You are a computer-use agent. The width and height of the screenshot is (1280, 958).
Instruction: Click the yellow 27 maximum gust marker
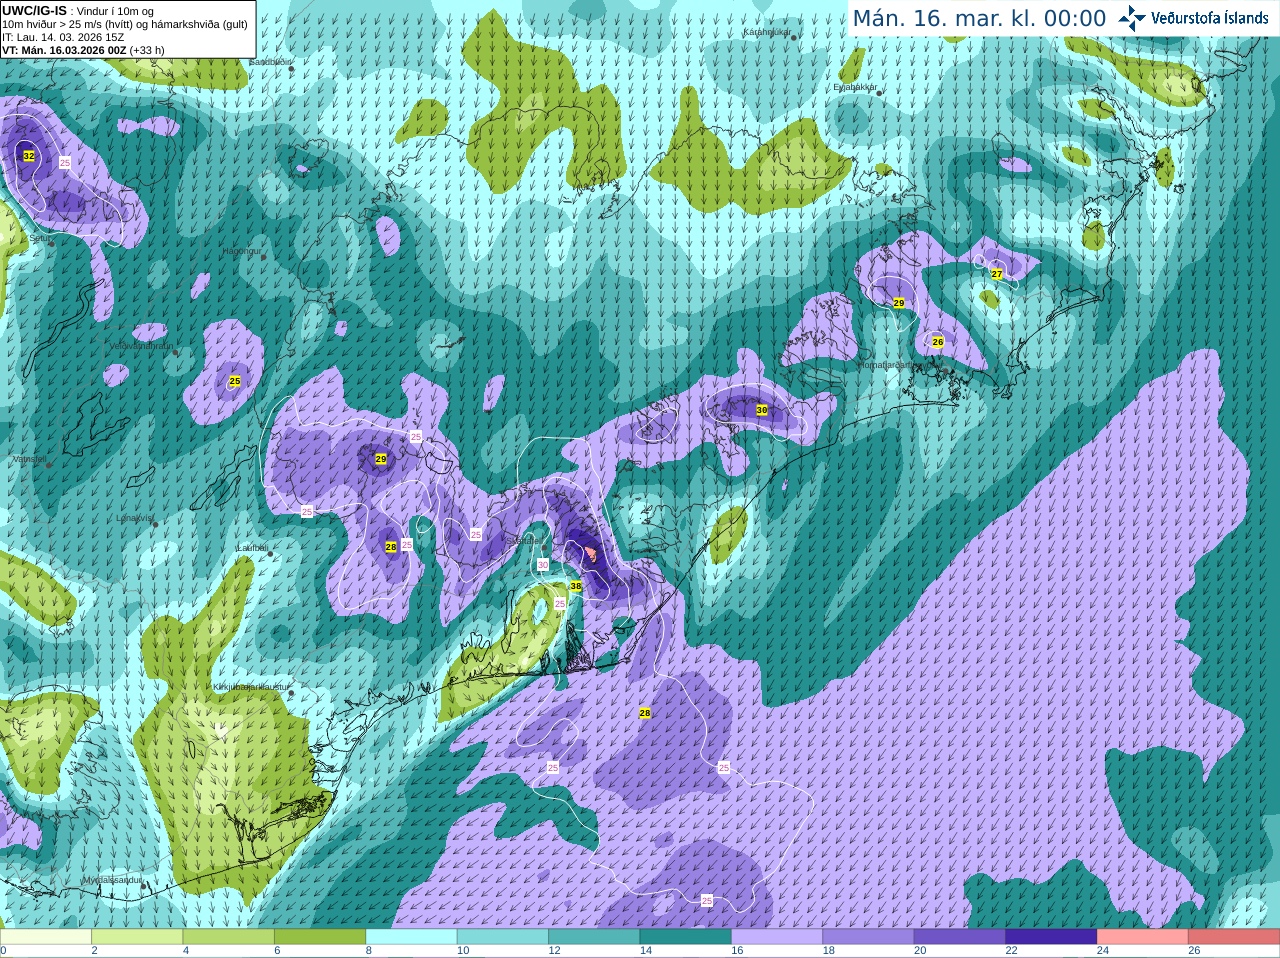(x=997, y=273)
